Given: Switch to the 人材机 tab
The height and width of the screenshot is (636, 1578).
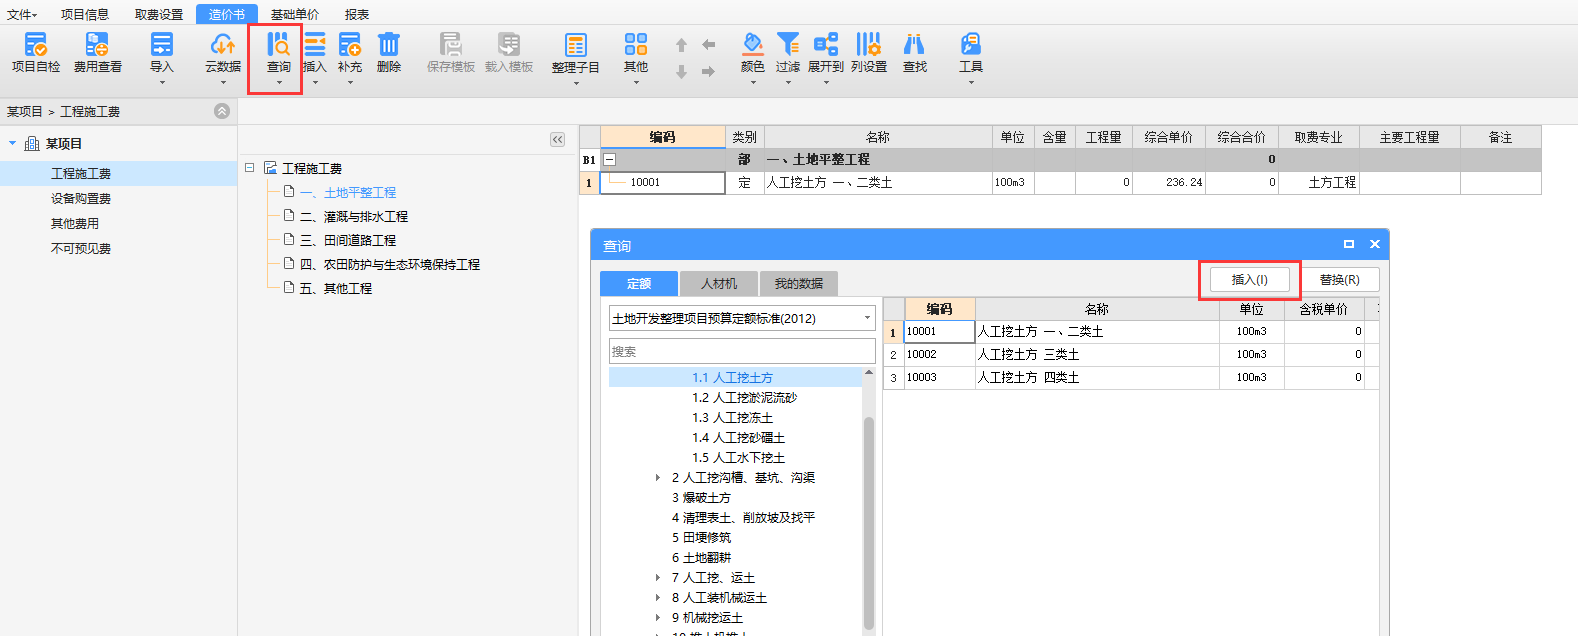Looking at the screenshot, I should point(718,284).
